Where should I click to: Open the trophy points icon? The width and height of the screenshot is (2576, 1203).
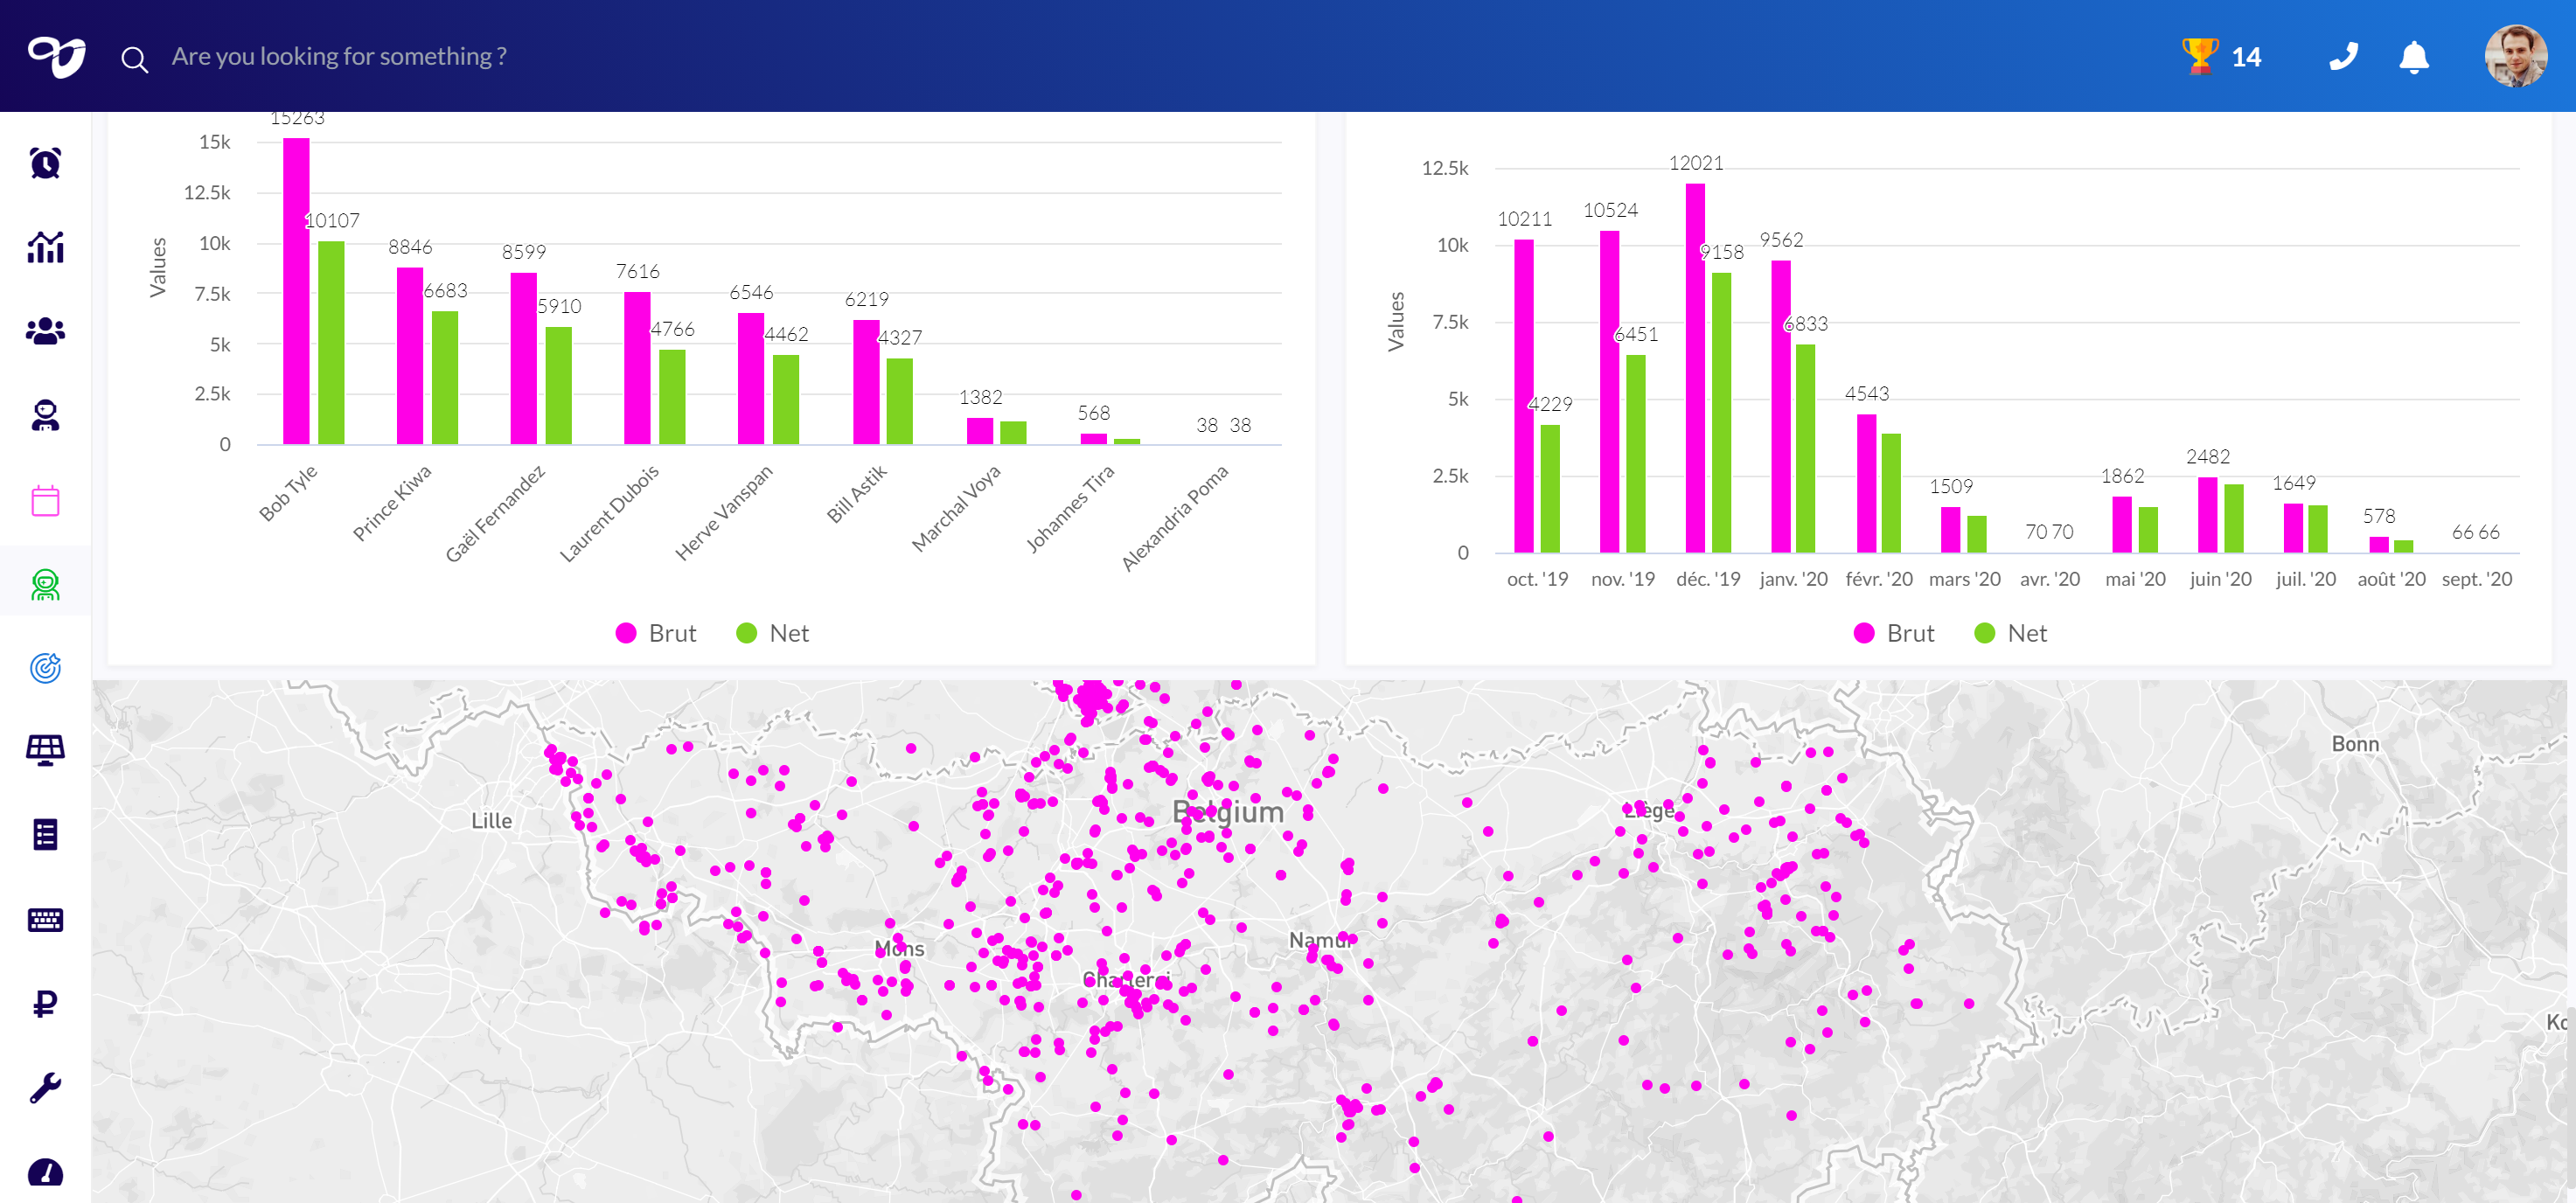tap(2200, 56)
